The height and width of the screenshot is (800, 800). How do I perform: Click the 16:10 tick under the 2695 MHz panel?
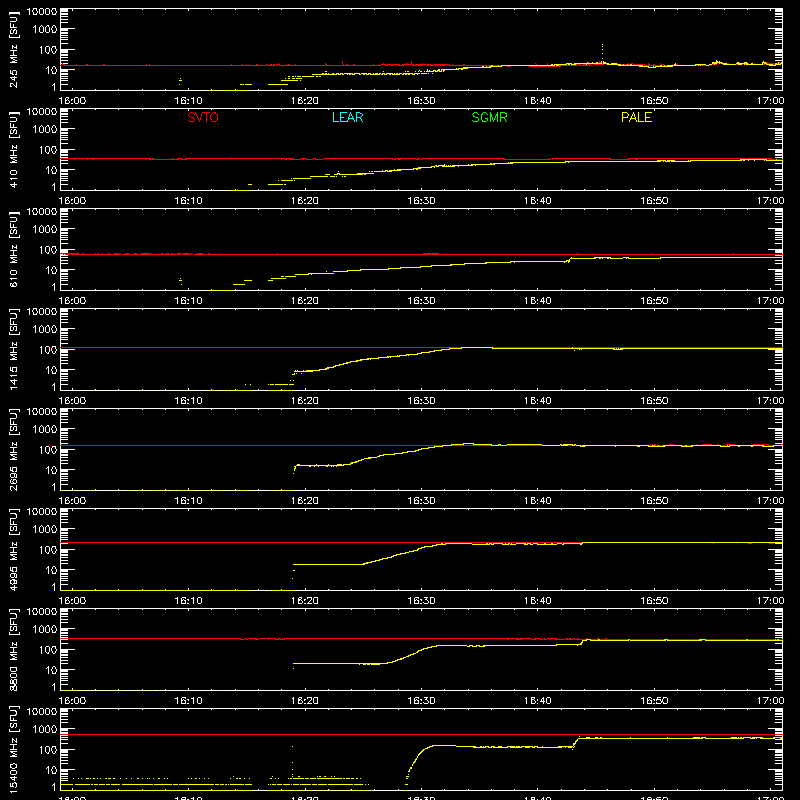tap(188, 501)
